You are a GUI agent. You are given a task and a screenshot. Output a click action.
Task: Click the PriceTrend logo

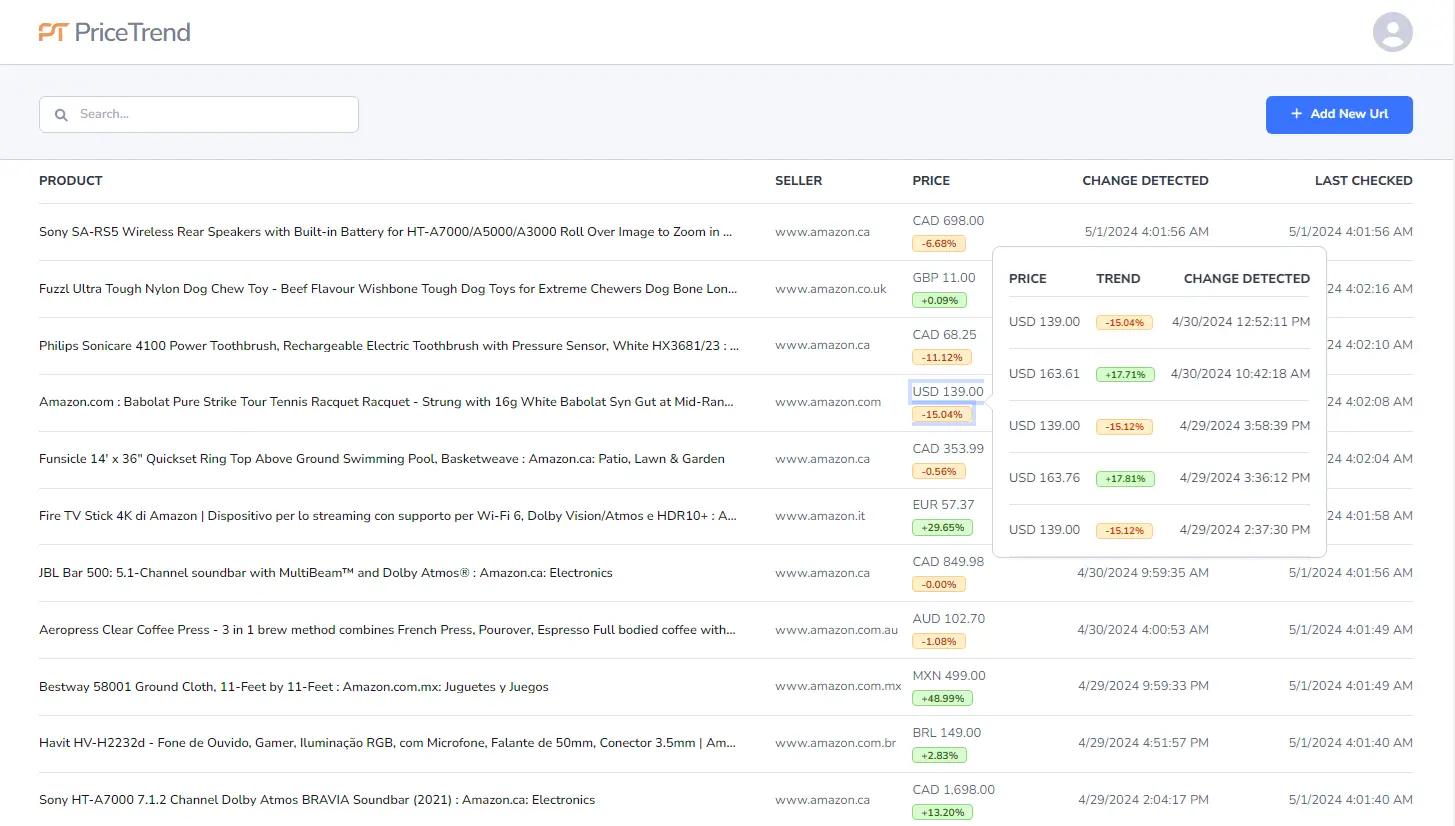pyautogui.click(x=114, y=32)
